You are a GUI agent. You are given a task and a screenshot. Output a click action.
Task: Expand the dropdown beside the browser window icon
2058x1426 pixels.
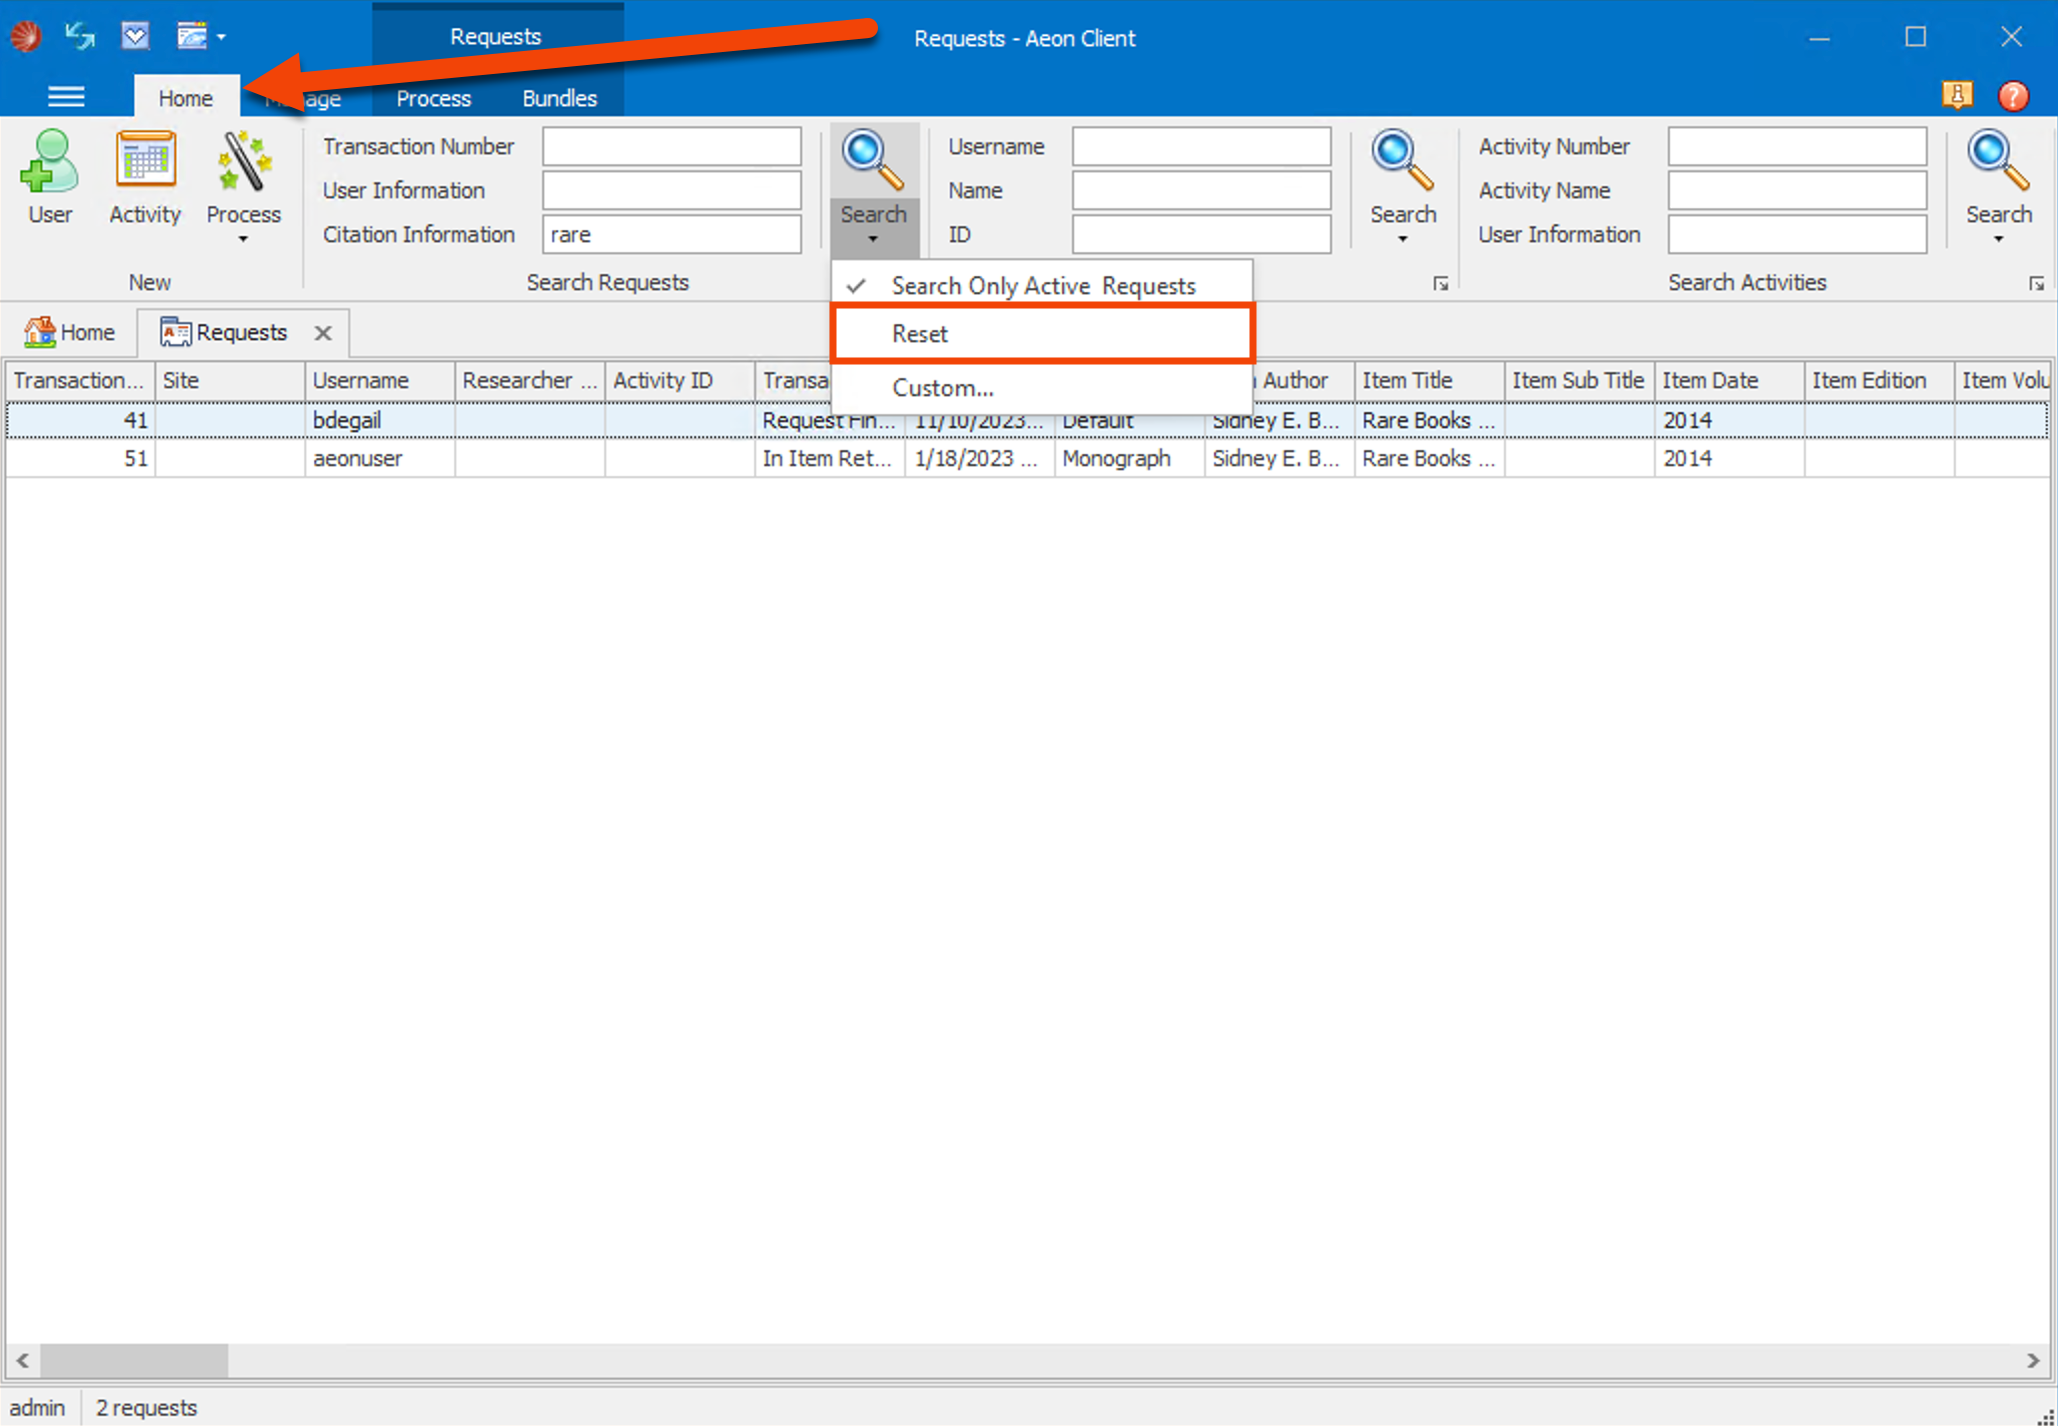pyautogui.click(x=222, y=36)
